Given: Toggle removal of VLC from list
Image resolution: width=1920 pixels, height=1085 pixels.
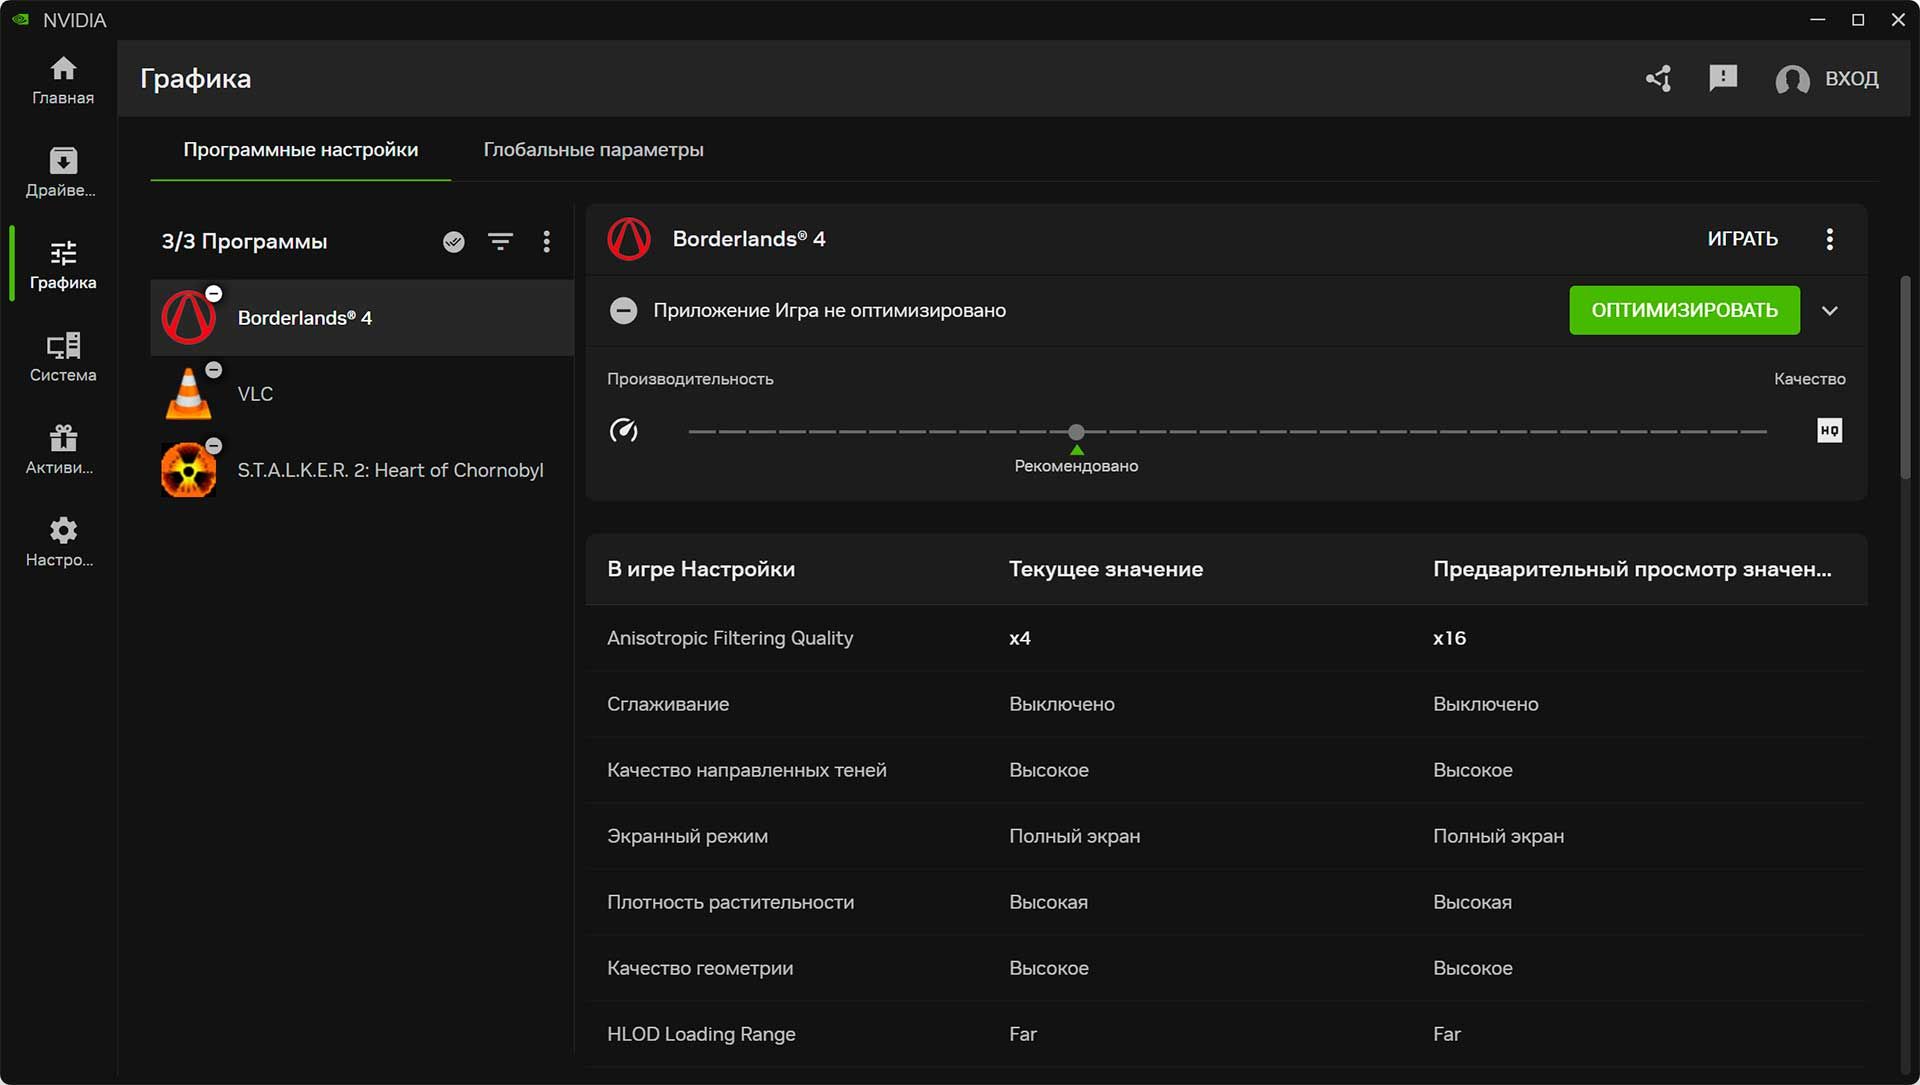Looking at the screenshot, I should coord(214,369).
